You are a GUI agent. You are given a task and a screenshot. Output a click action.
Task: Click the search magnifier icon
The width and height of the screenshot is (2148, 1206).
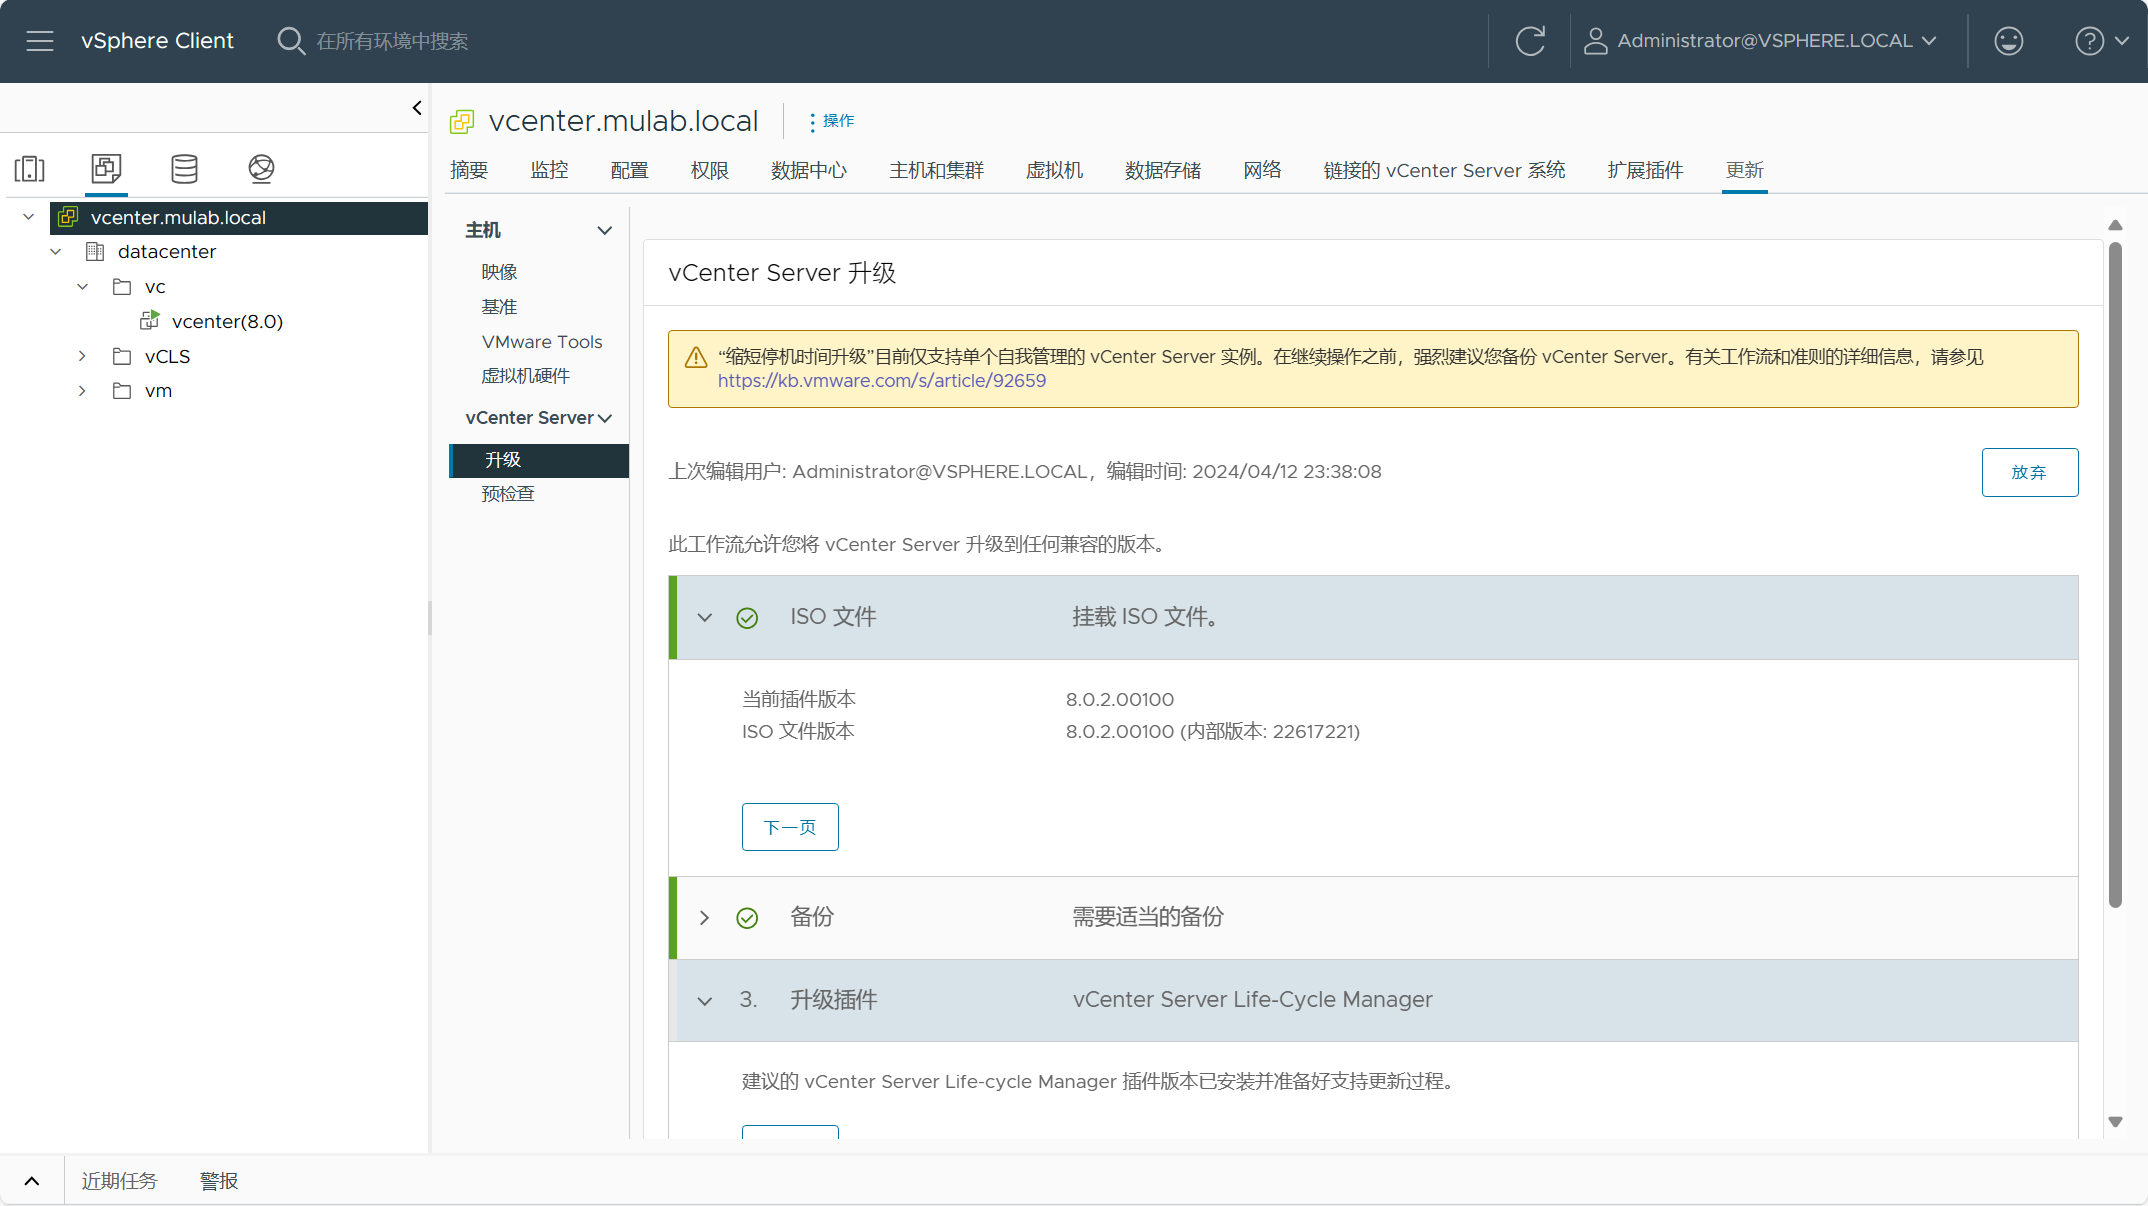[291, 41]
